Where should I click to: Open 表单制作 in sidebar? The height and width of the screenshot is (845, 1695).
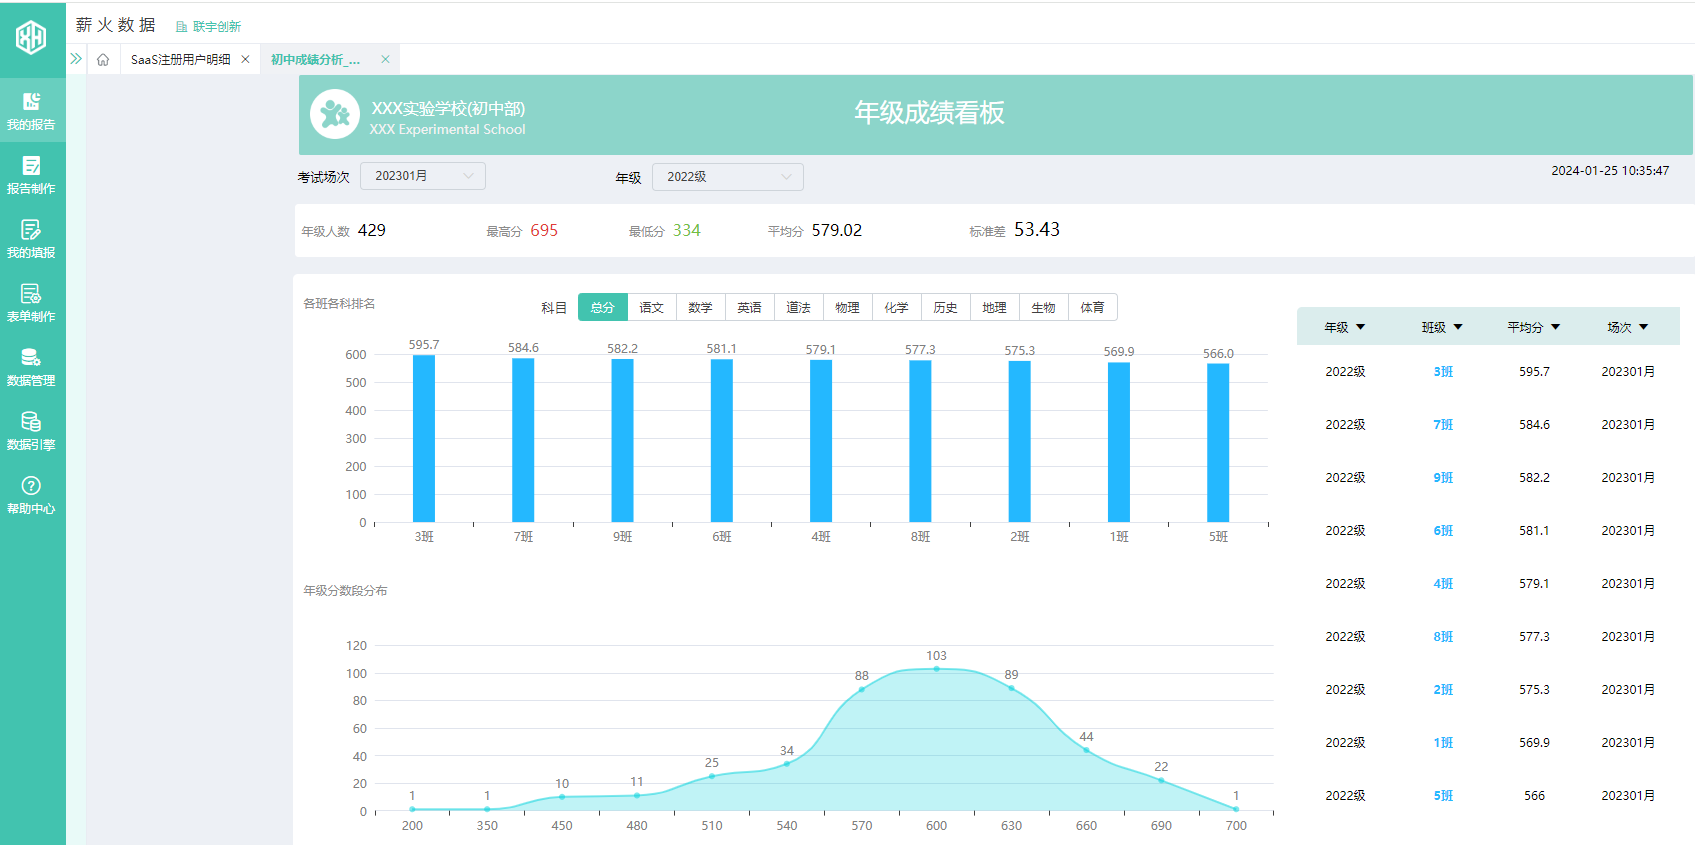click(32, 303)
